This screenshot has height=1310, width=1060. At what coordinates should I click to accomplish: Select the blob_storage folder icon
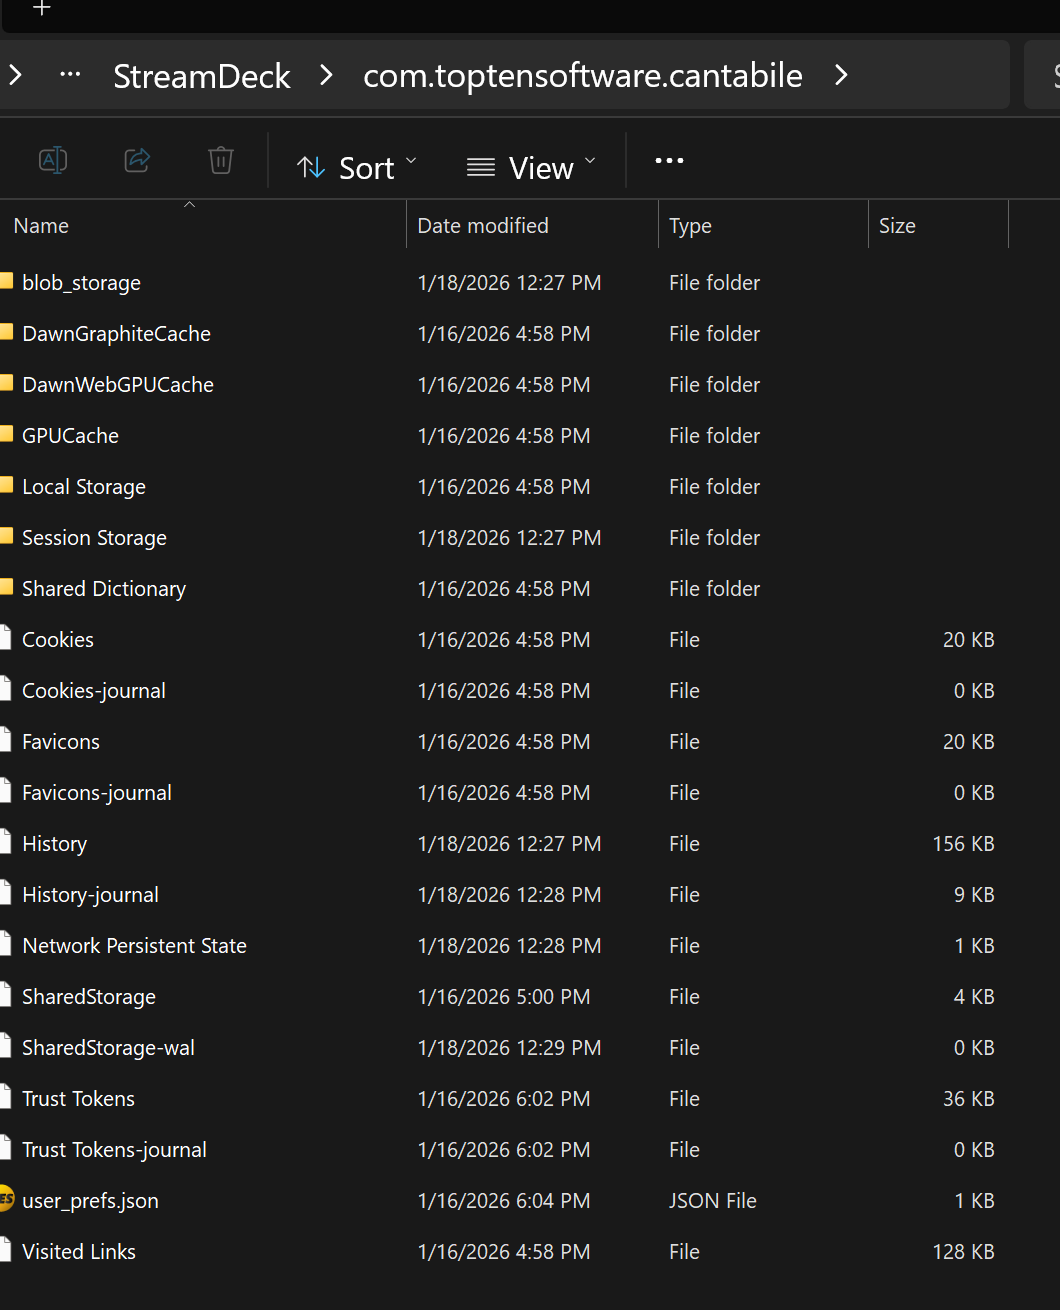pyautogui.click(x=6, y=282)
